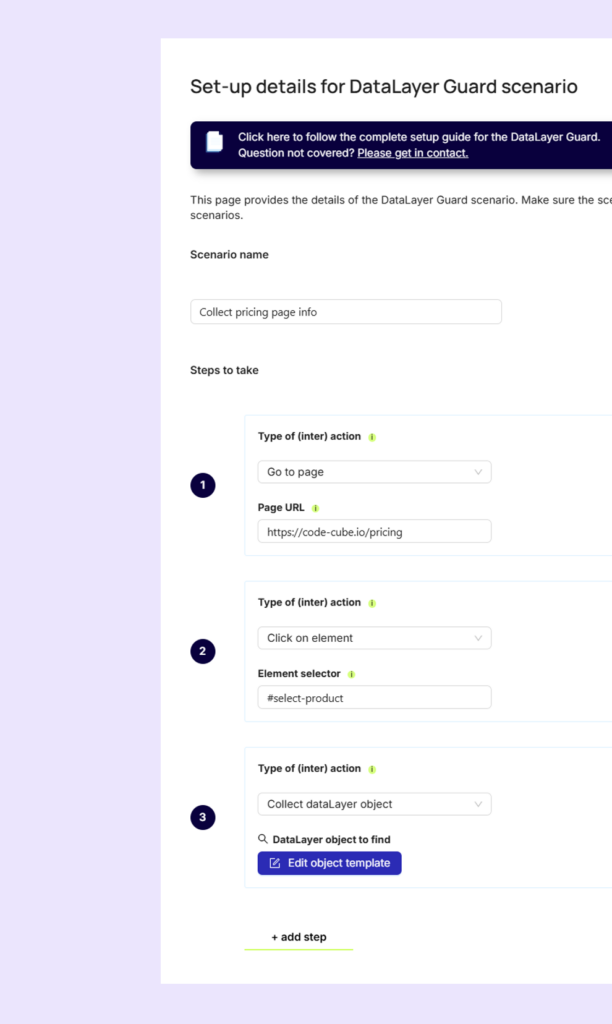Click the info icon beside step 2 action type

point(372,603)
